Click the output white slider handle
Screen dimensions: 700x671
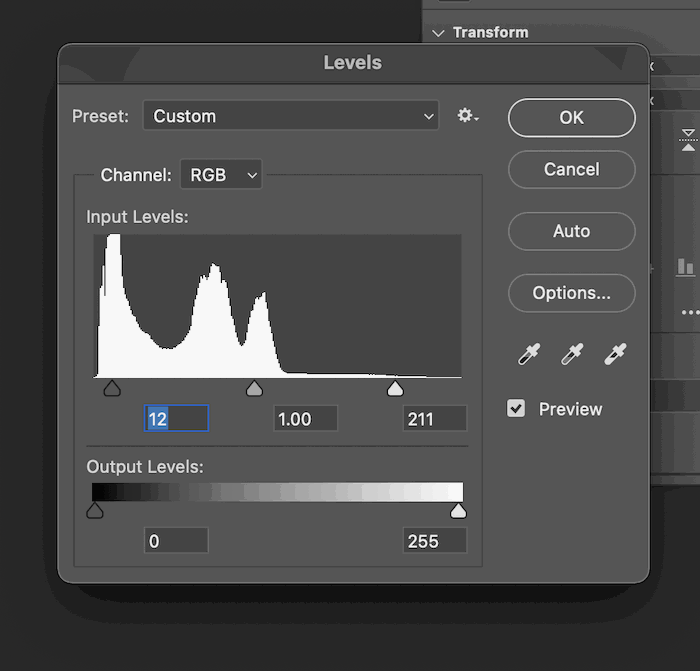[458, 512]
